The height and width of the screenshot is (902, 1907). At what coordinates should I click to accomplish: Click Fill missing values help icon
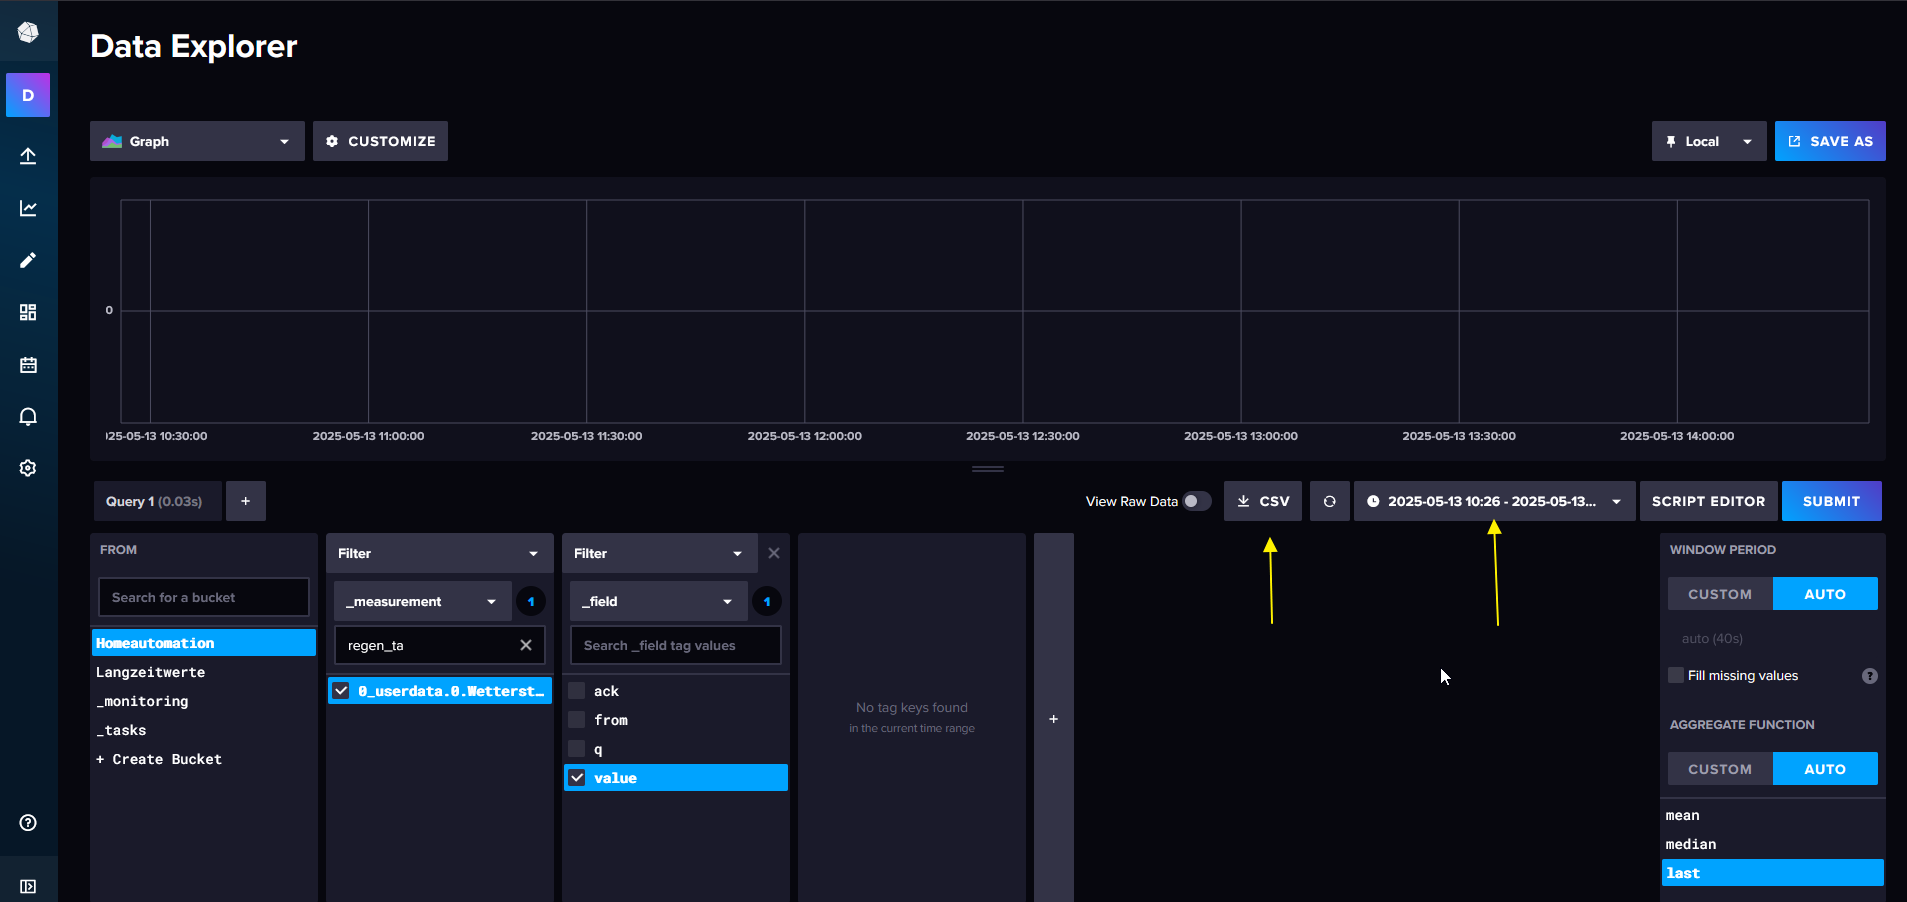tap(1870, 676)
